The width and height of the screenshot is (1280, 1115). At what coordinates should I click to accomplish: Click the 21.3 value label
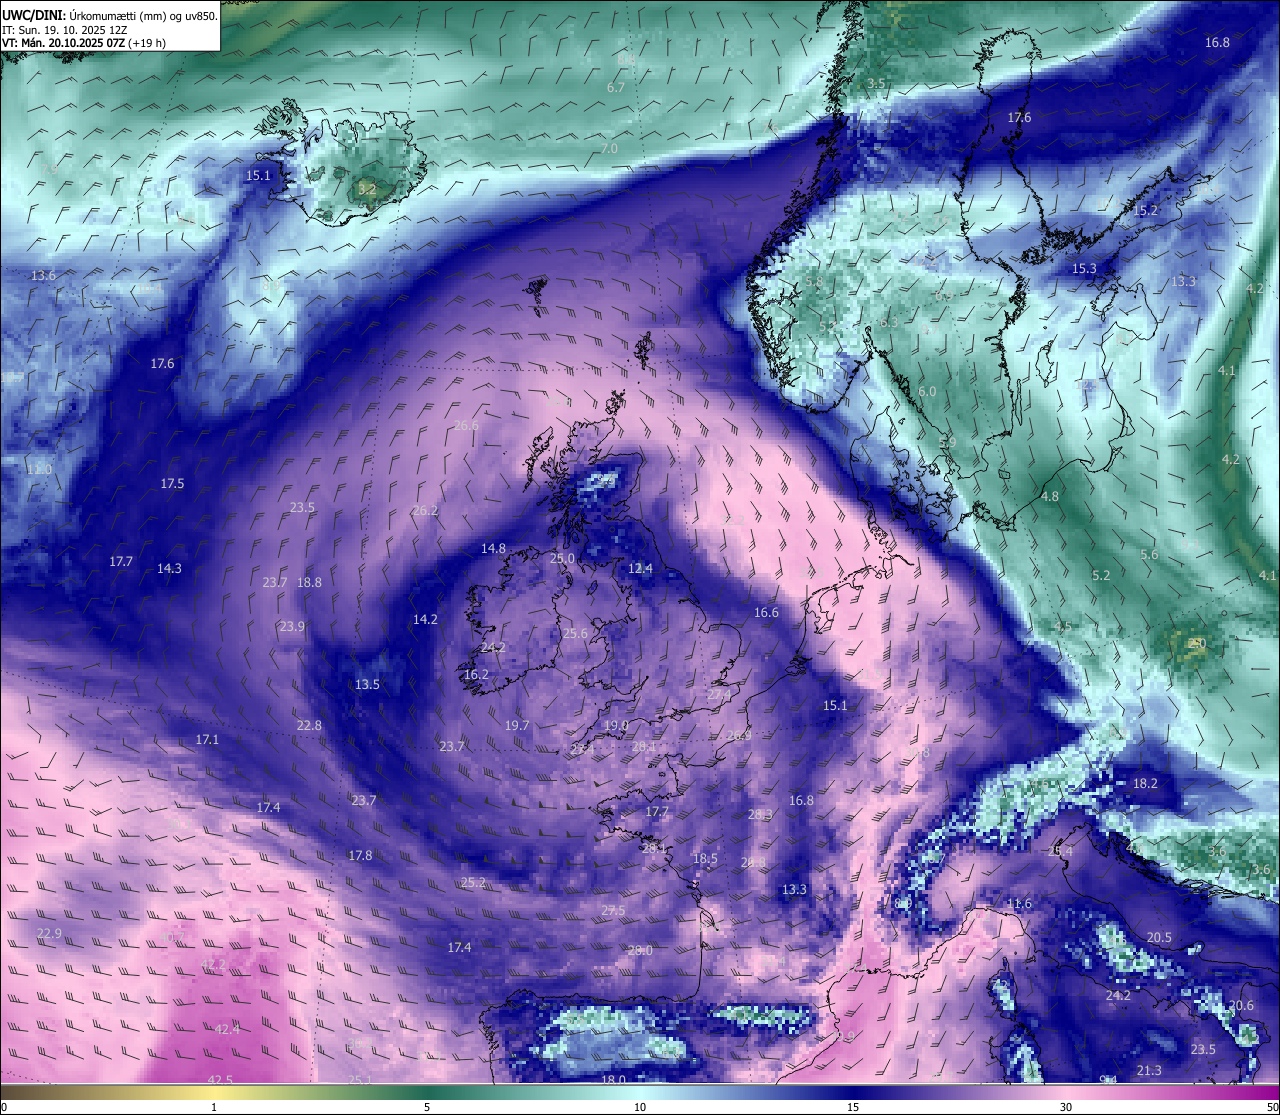[1149, 1071]
